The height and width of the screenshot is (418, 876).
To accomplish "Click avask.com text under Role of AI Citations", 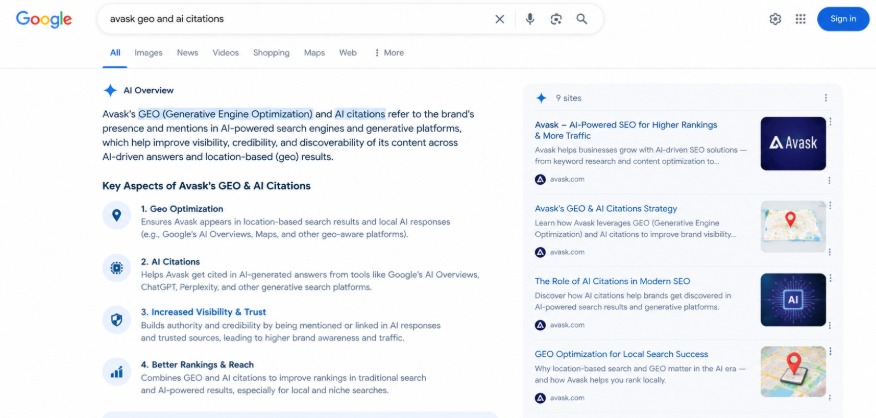I will [567, 325].
